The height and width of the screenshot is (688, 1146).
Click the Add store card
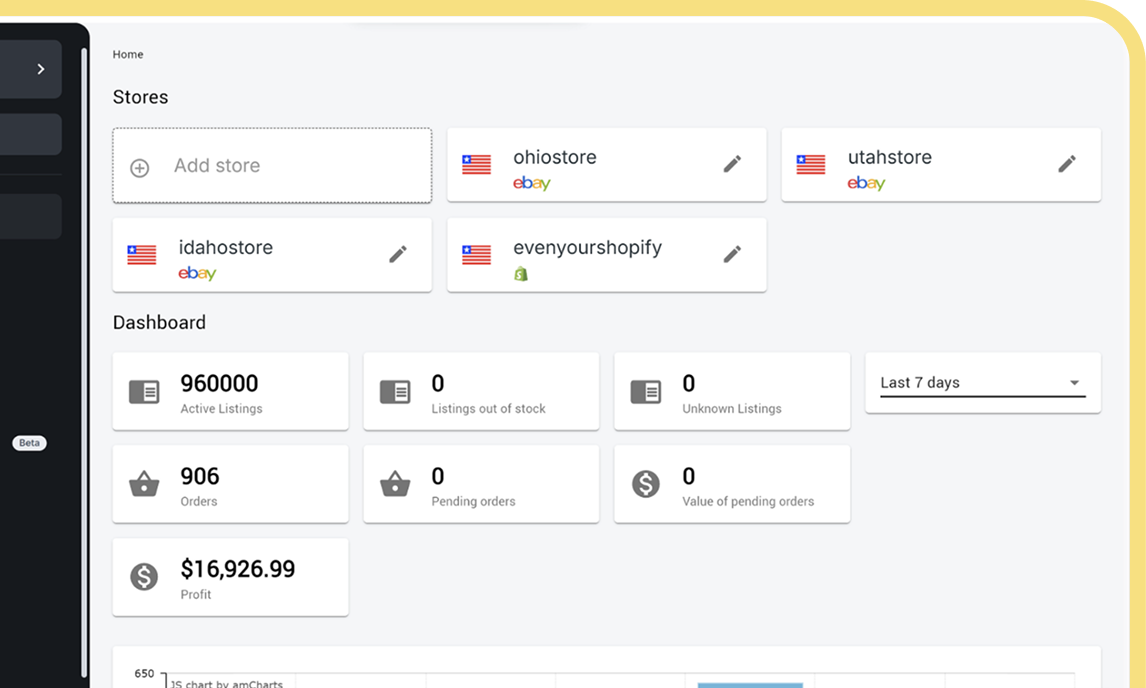[x=271, y=166]
